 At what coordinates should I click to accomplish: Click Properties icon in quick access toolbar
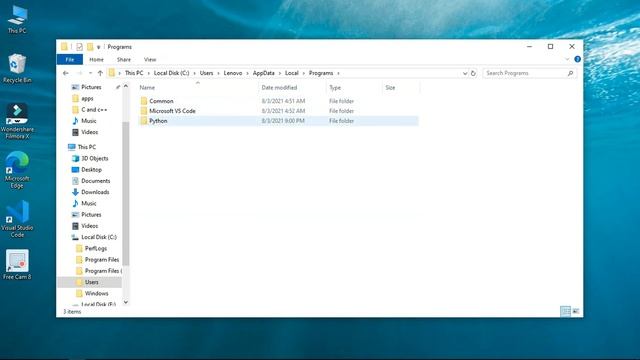coord(79,47)
